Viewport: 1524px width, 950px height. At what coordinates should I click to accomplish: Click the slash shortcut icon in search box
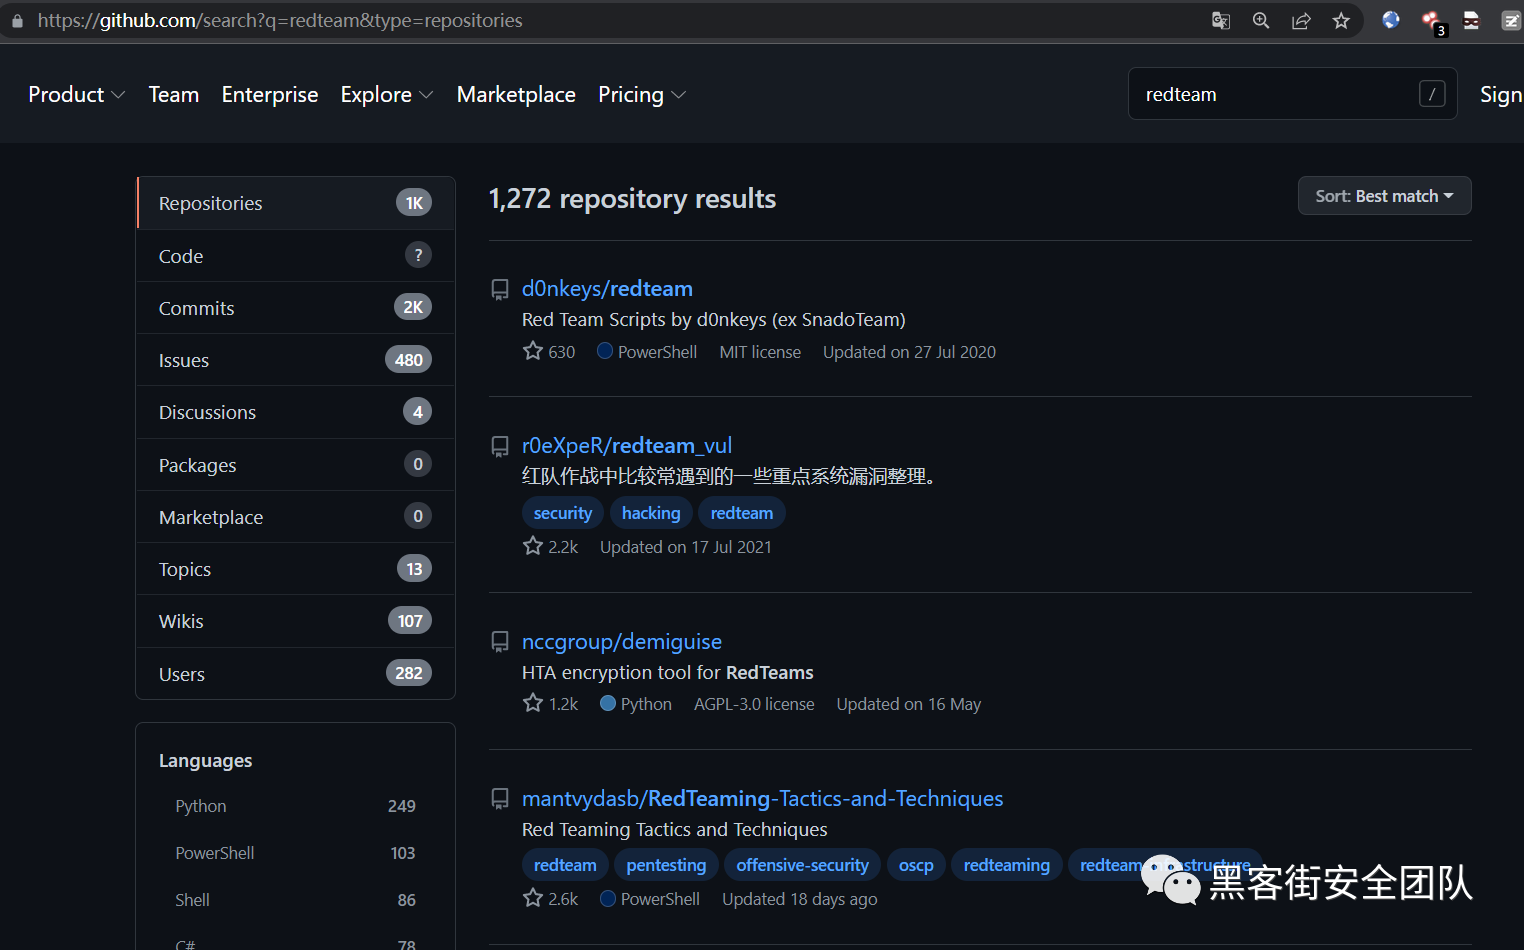coord(1432,94)
